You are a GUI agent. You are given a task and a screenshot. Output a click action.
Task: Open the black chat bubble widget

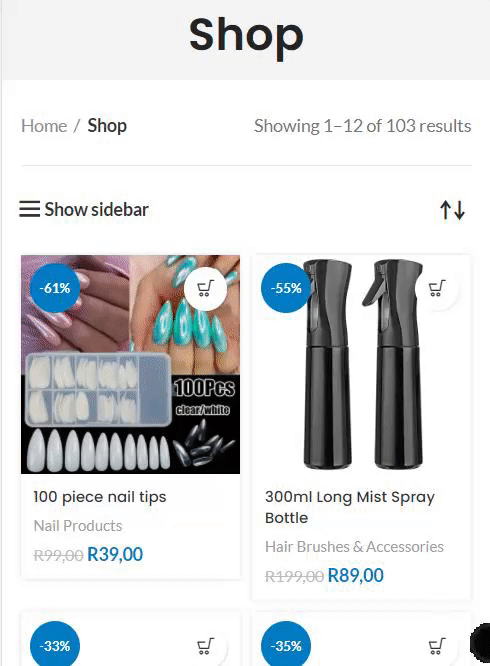(x=481, y=643)
